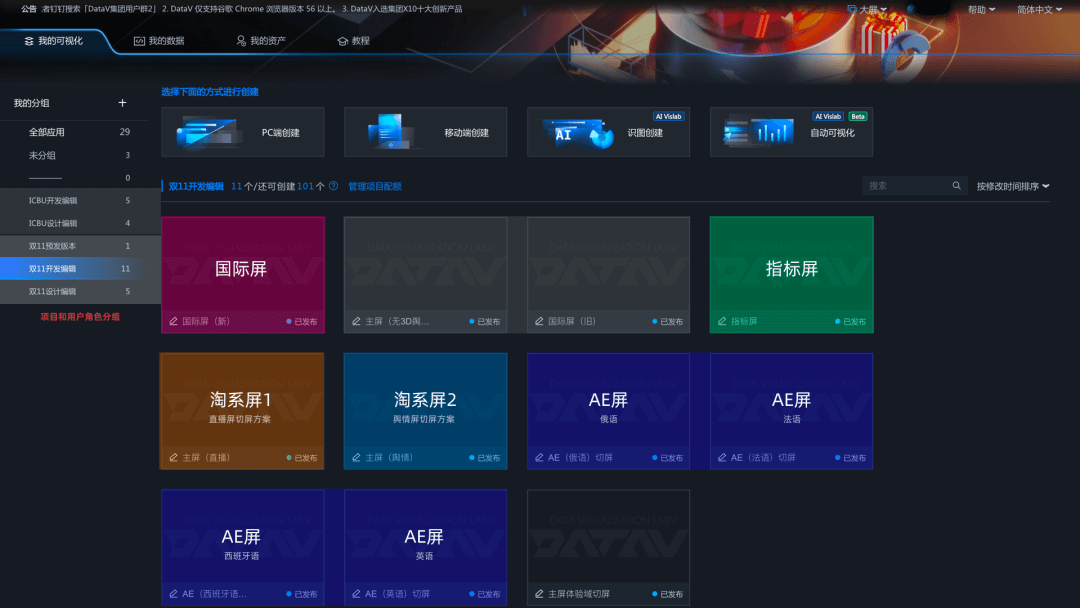Click the plus icon beside 我的分组
Viewport: 1080px width, 608px height.
(122, 103)
